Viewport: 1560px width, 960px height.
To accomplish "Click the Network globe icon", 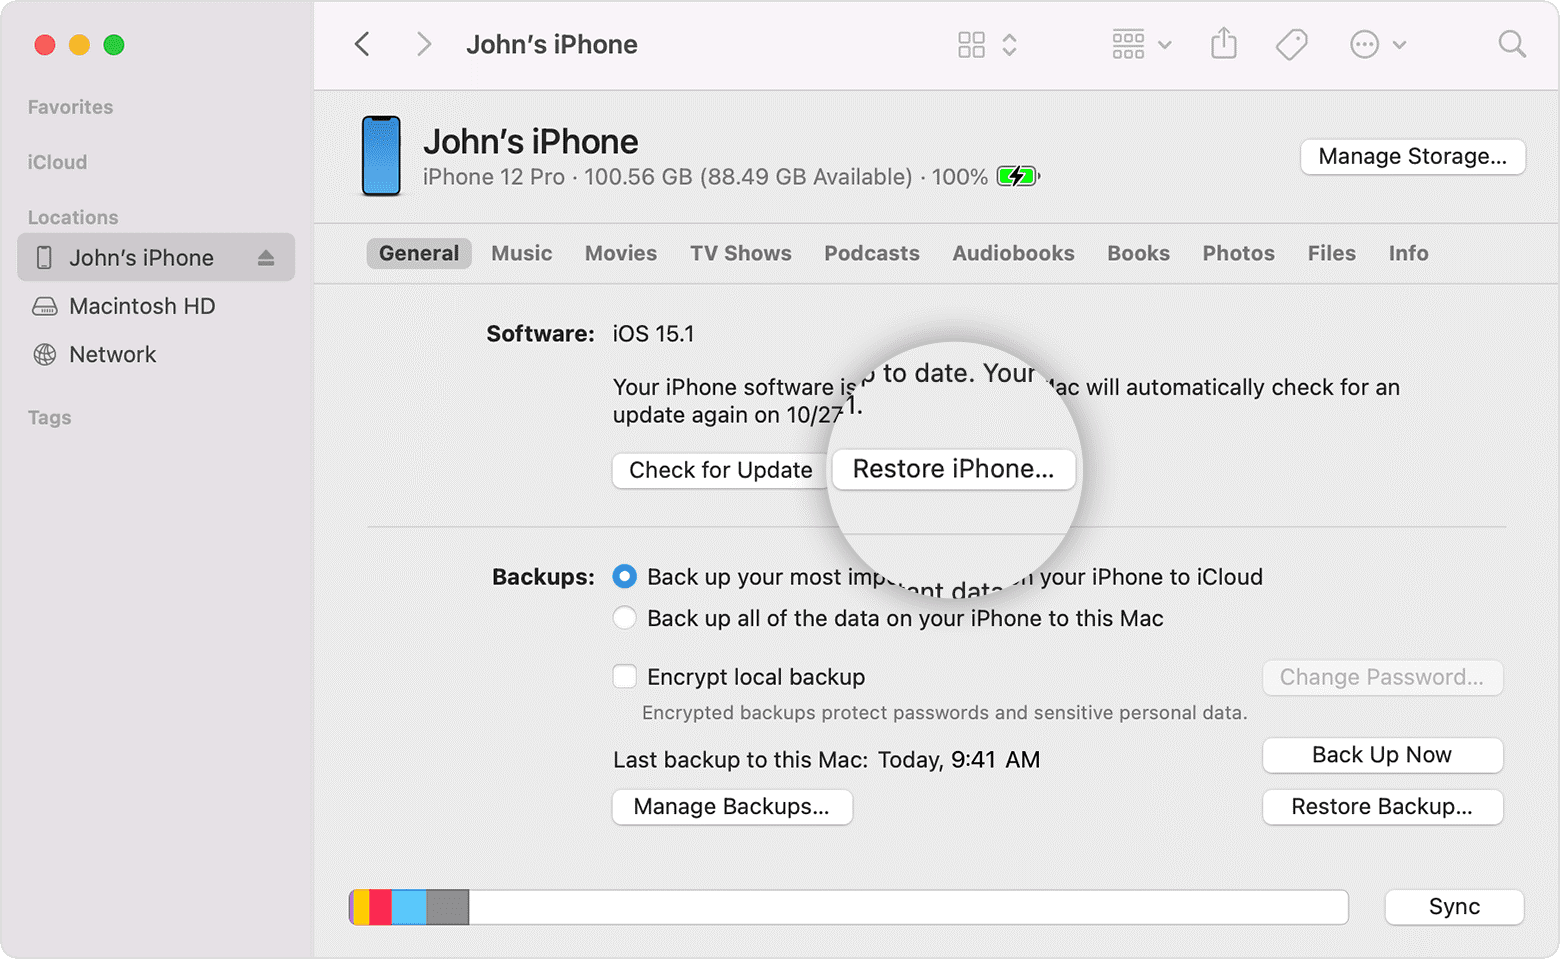I will point(45,354).
